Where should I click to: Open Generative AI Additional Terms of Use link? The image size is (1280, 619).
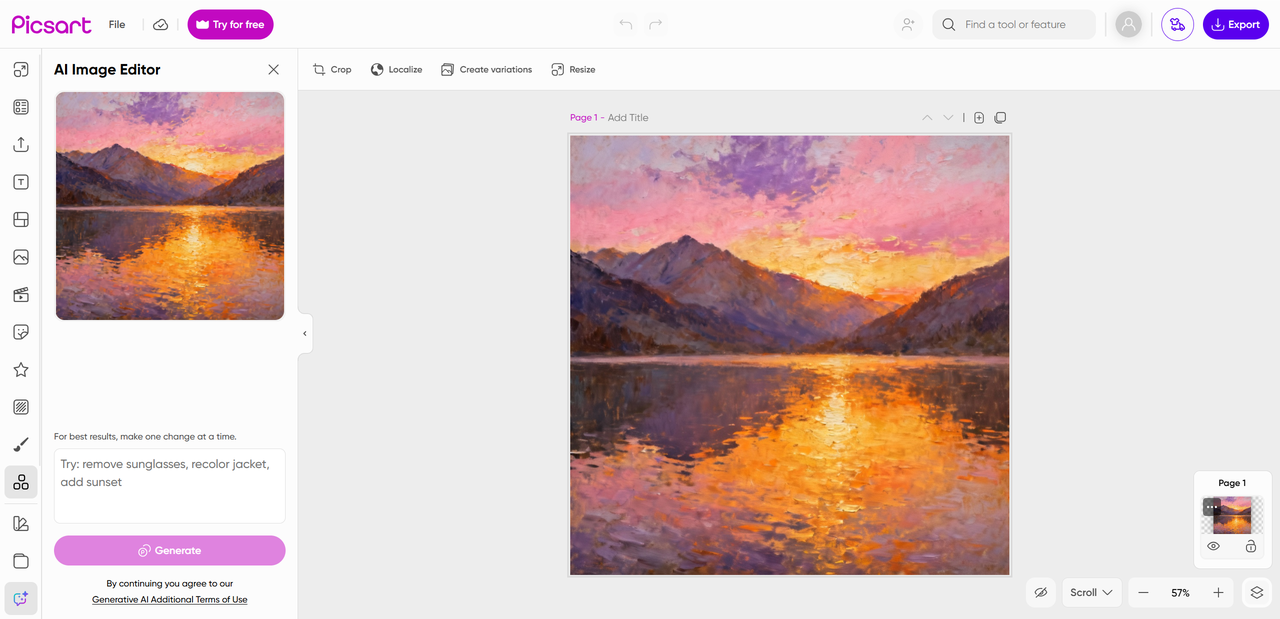(169, 600)
